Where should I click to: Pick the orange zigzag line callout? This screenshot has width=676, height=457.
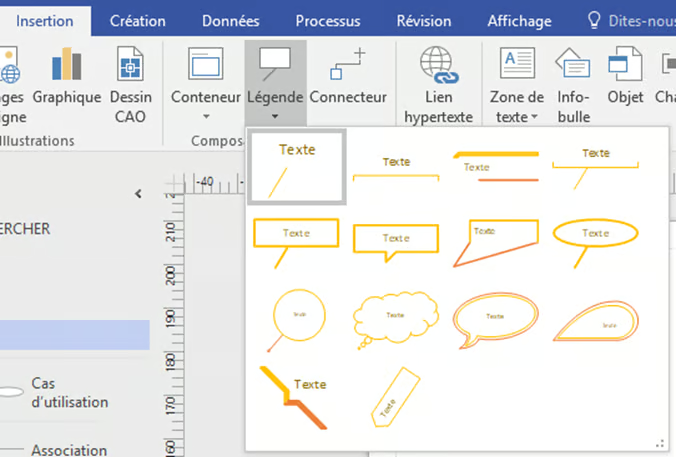pos(295,397)
